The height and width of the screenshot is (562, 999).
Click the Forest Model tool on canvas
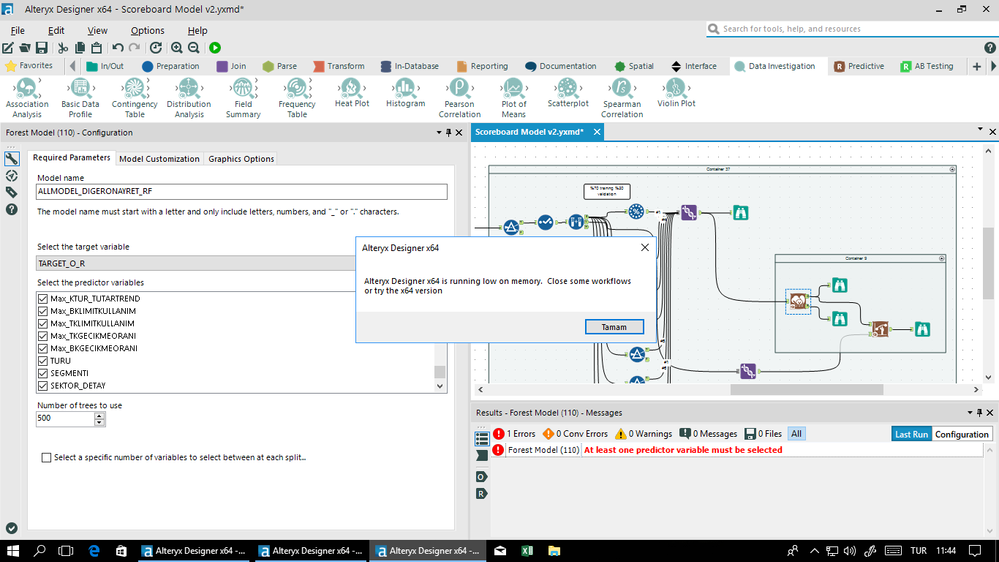[798, 301]
